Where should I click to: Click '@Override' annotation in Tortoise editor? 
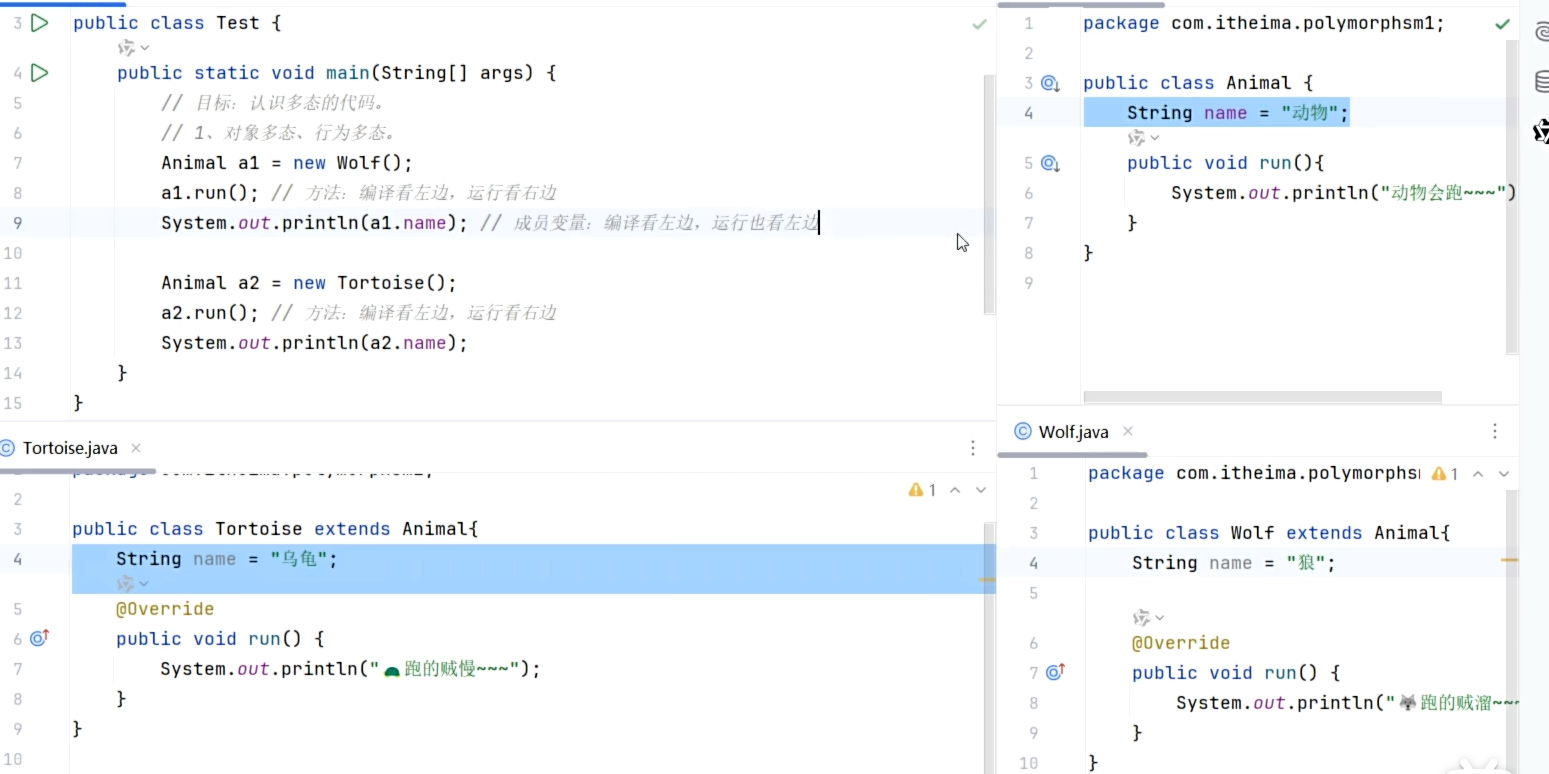165,609
